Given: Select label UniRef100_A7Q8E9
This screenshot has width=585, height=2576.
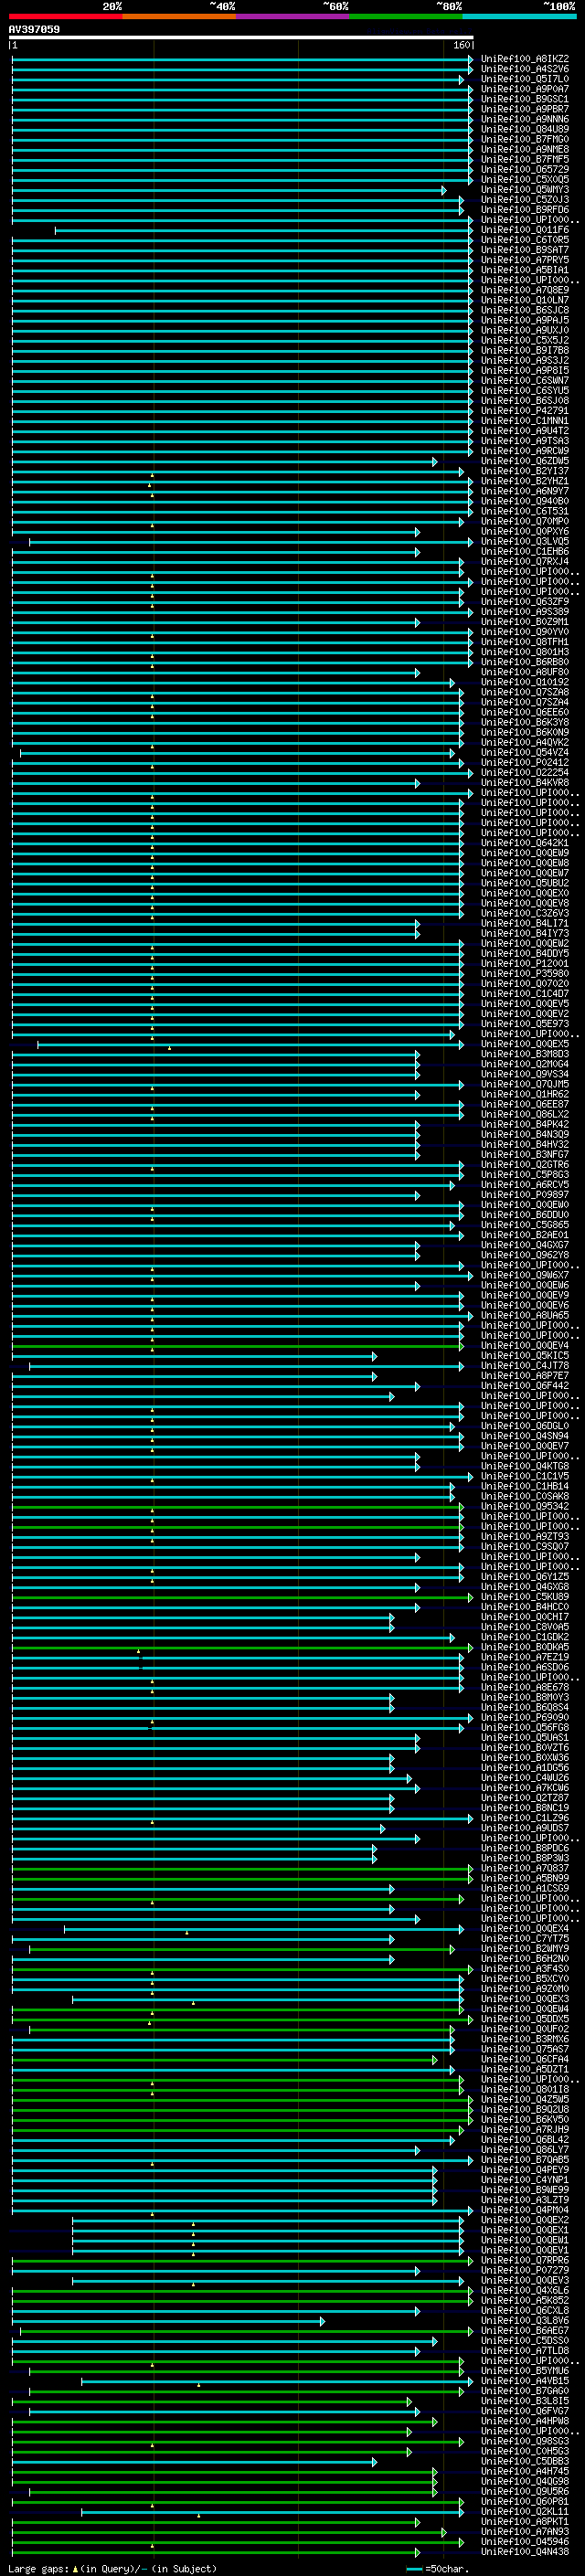Looking at the screenshot, I should (525, 290).
